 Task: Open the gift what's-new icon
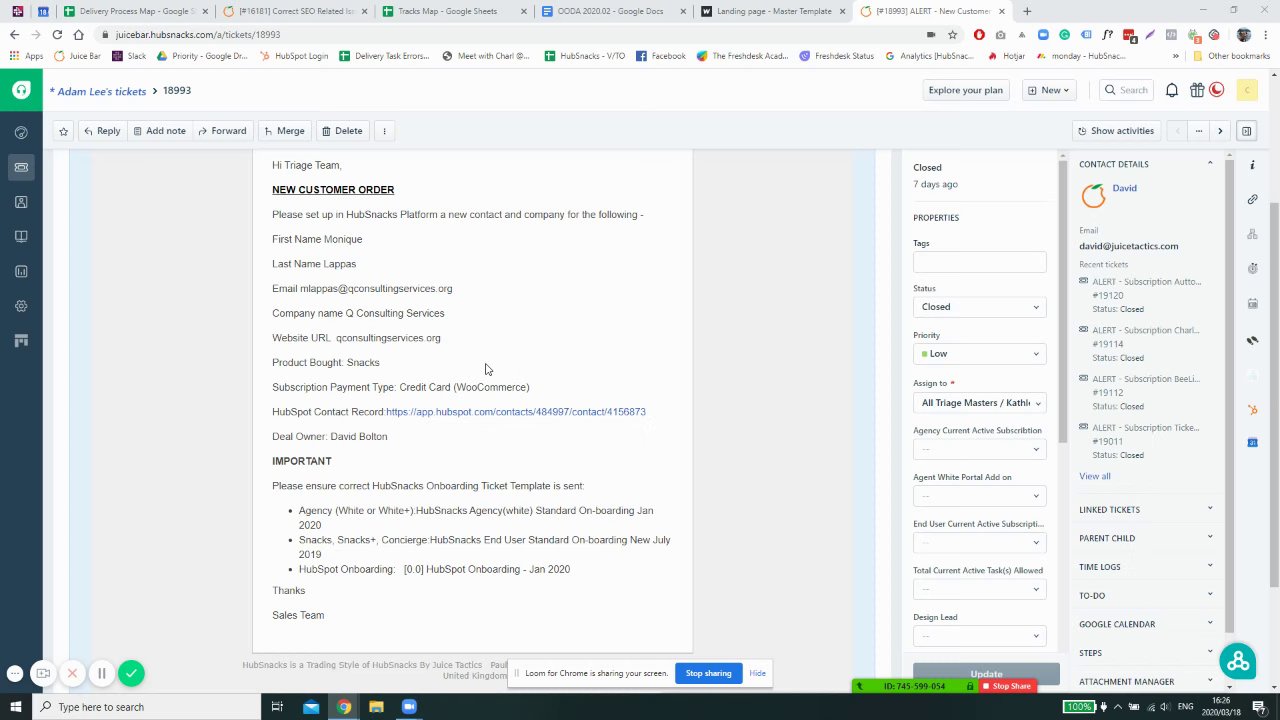pyautogui.click(x=1197, y=90)
